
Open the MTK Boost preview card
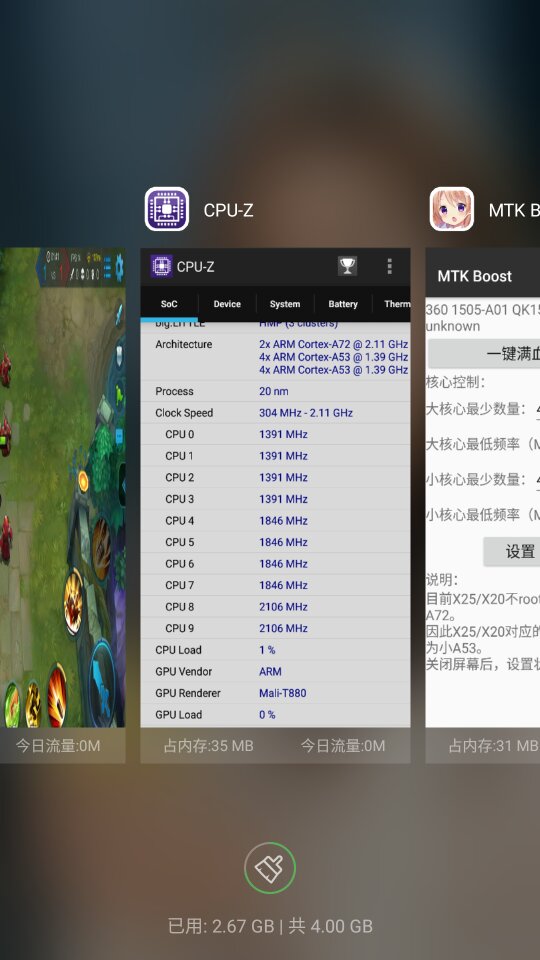[482, 487]
